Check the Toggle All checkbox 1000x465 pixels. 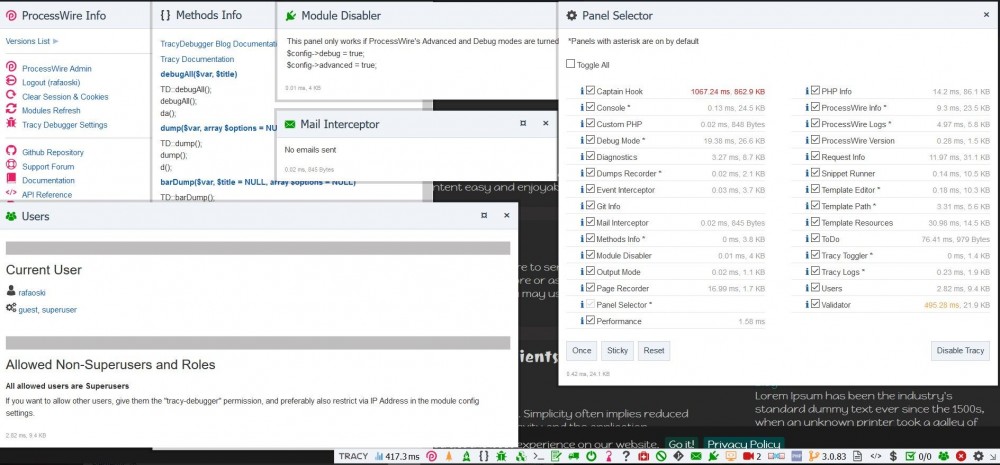point(571,65)
